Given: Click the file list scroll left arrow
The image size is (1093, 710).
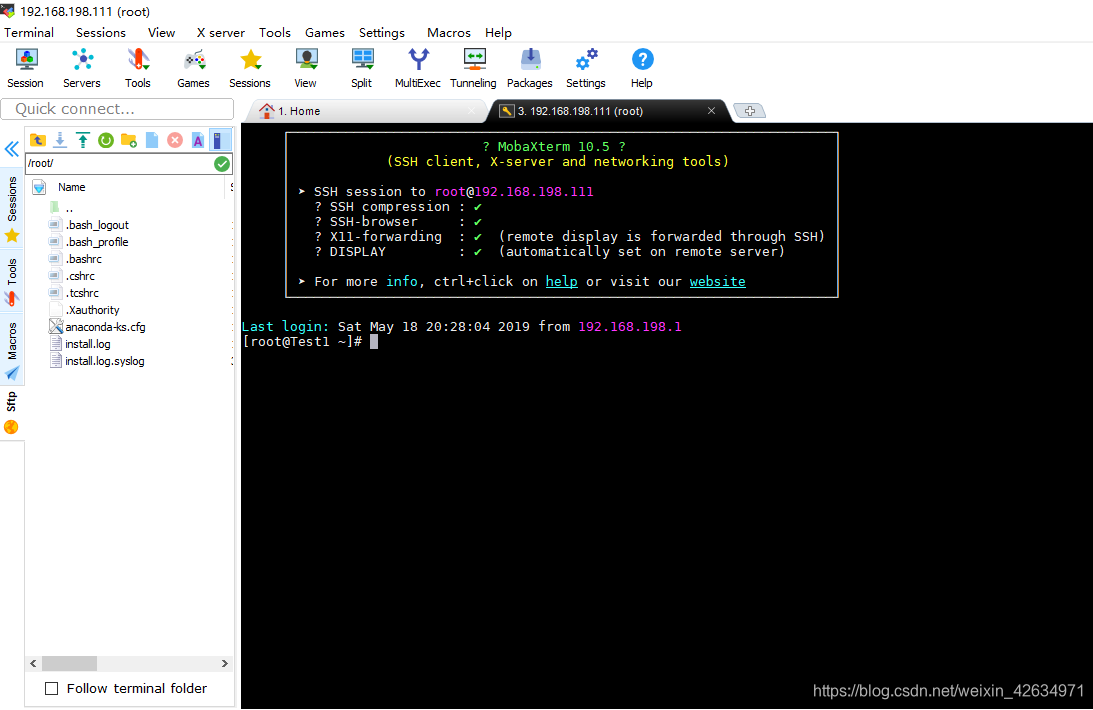Looking at the screenshot, I should coord(33,663).
